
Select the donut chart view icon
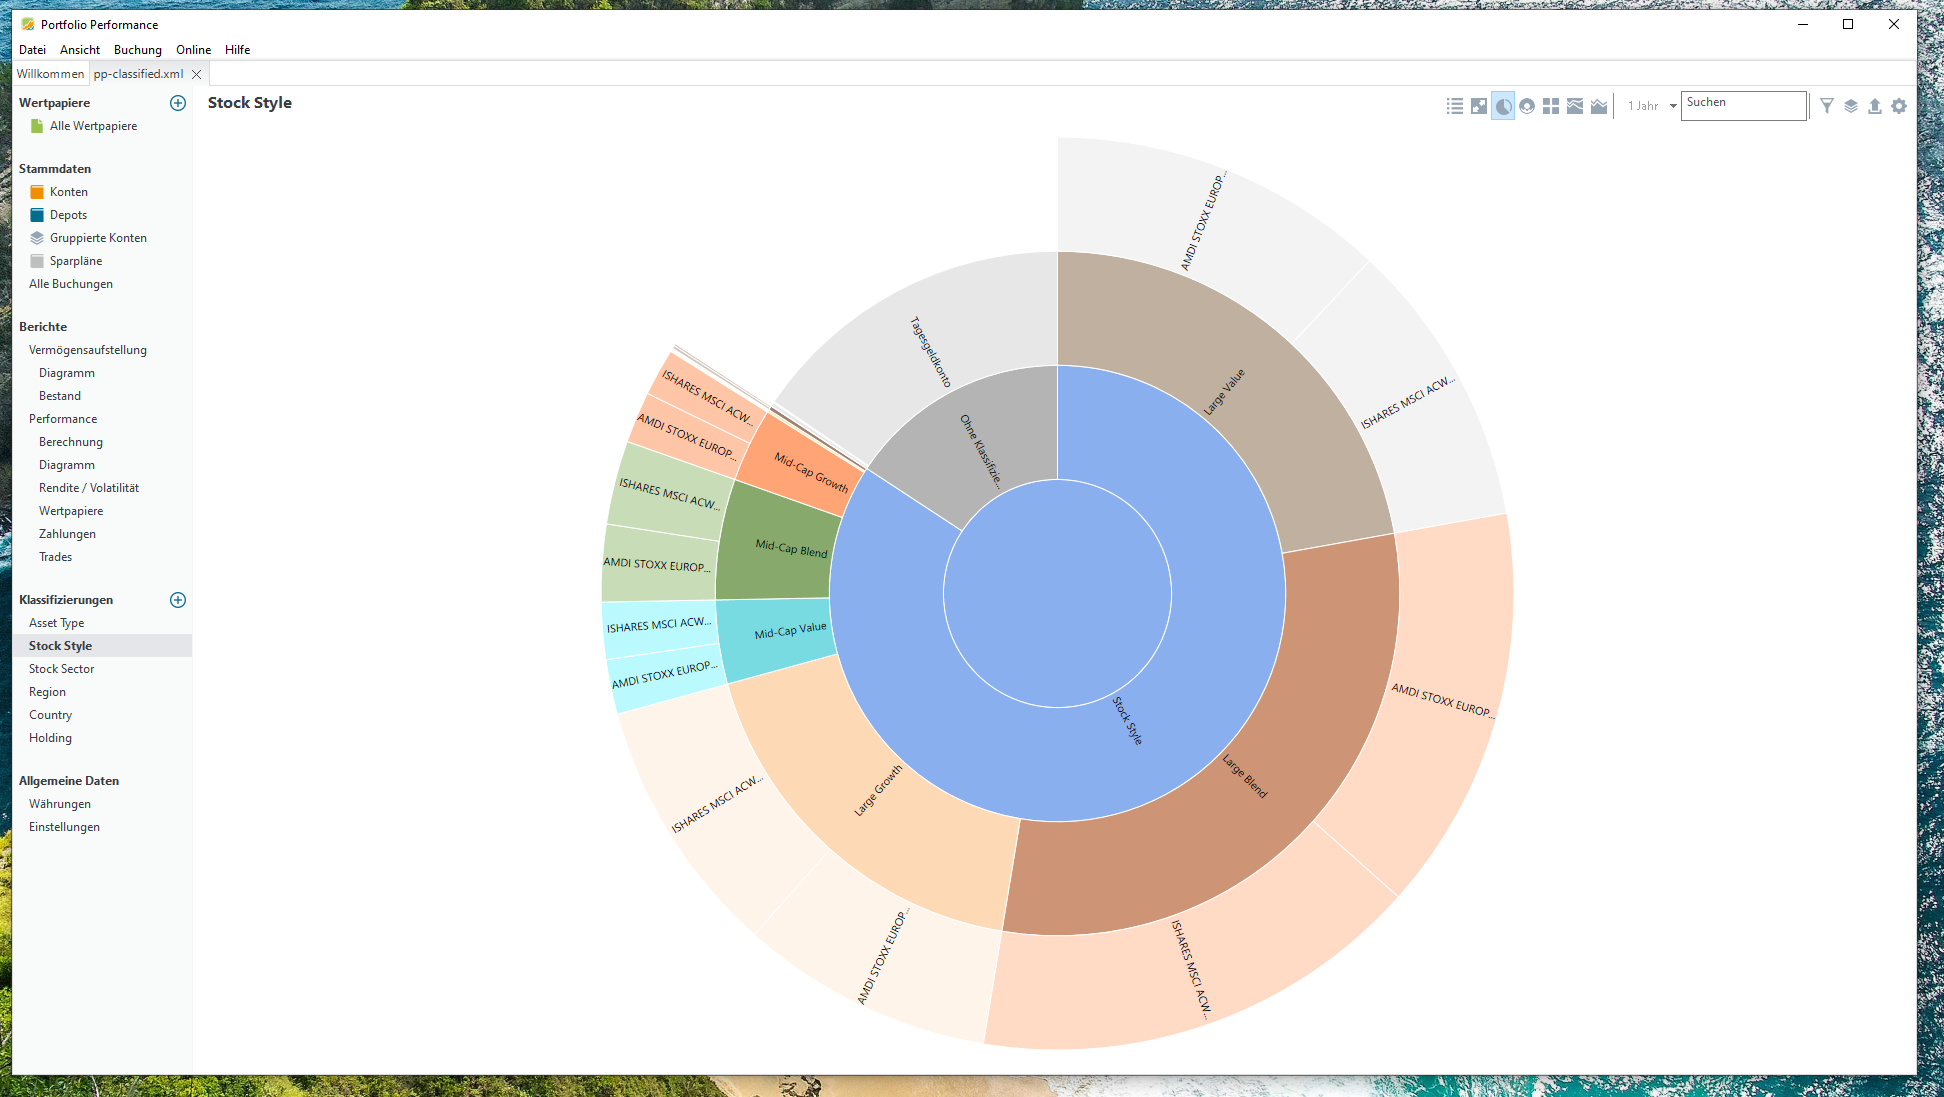click(1527, 106)
